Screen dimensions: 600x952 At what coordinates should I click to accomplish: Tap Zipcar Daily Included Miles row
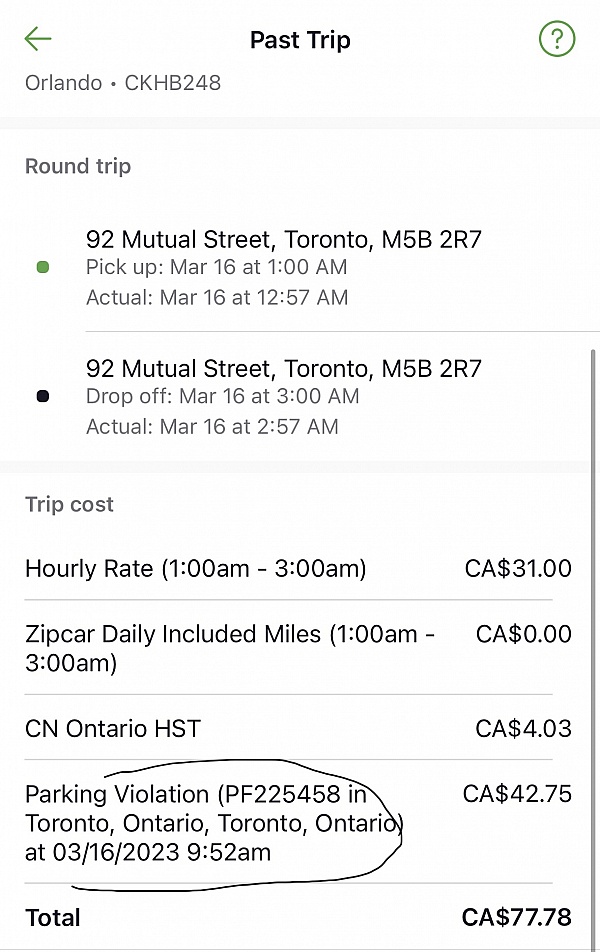tap(298, 648)
